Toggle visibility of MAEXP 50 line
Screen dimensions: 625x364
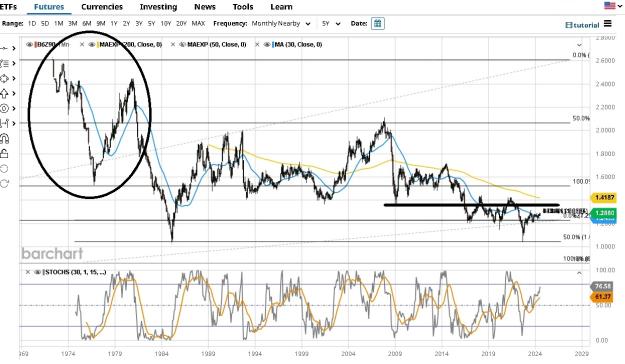(x=183, y=45)
